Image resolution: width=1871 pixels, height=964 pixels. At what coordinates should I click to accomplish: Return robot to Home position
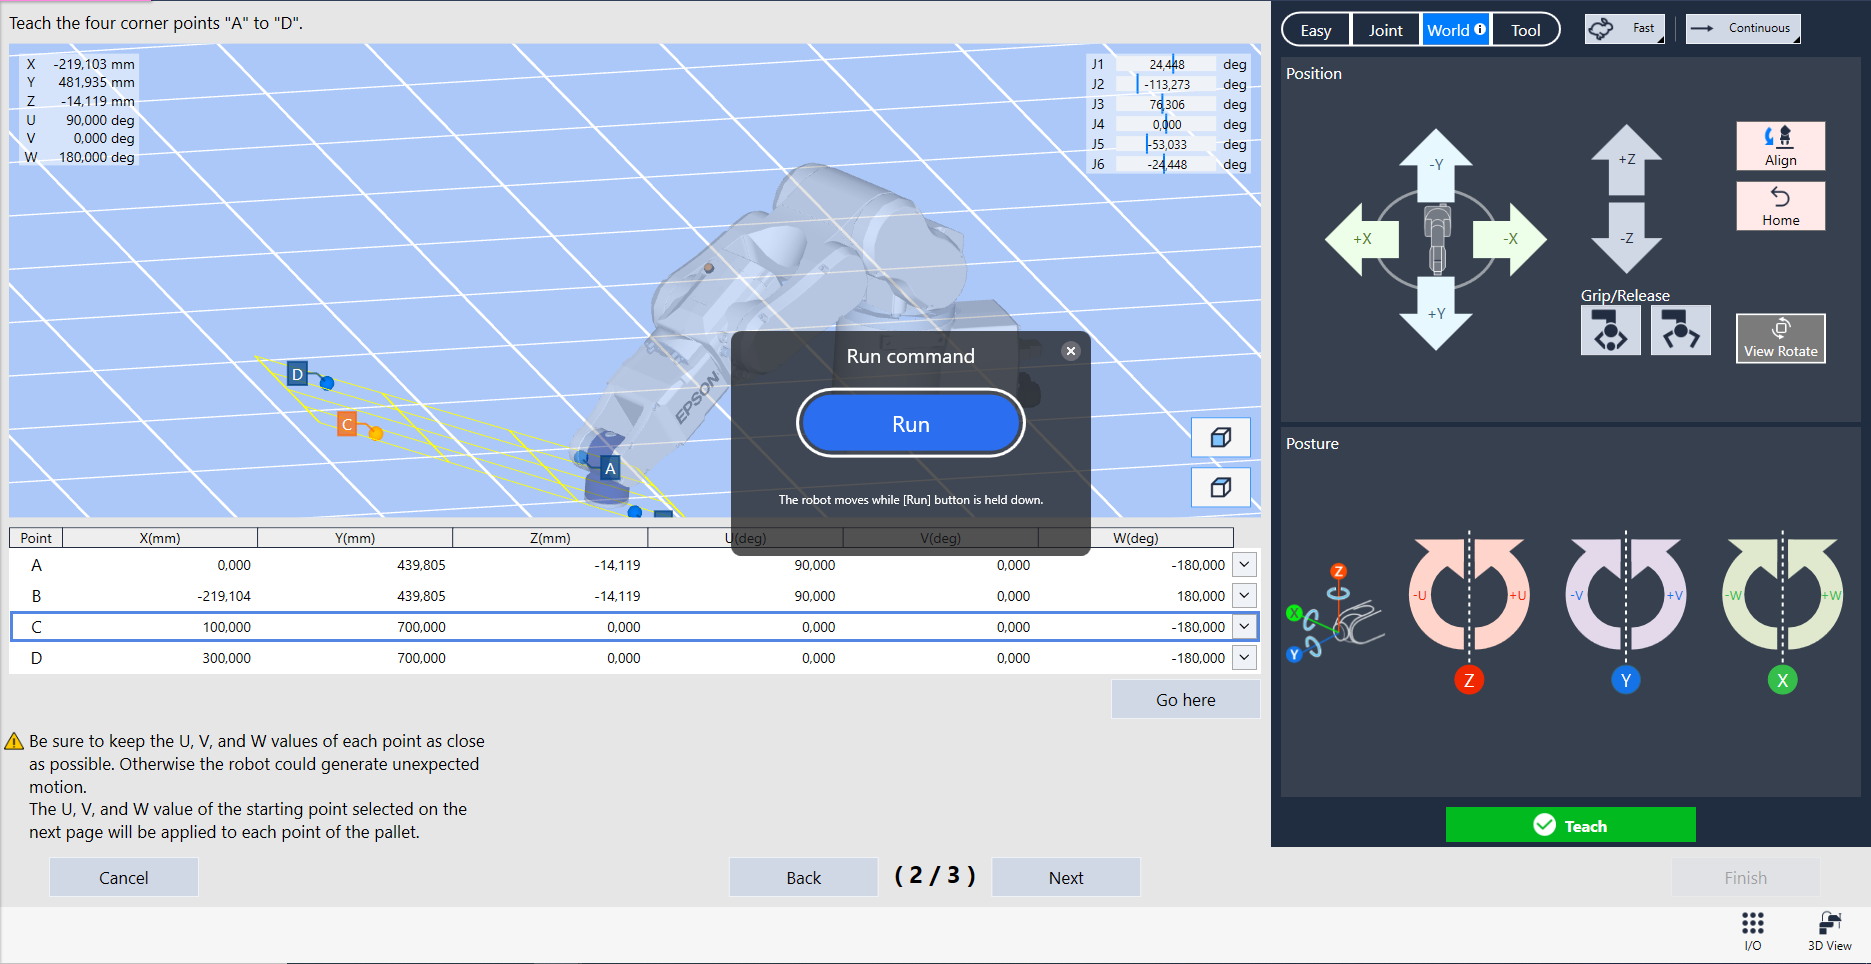coord(1780,206)
